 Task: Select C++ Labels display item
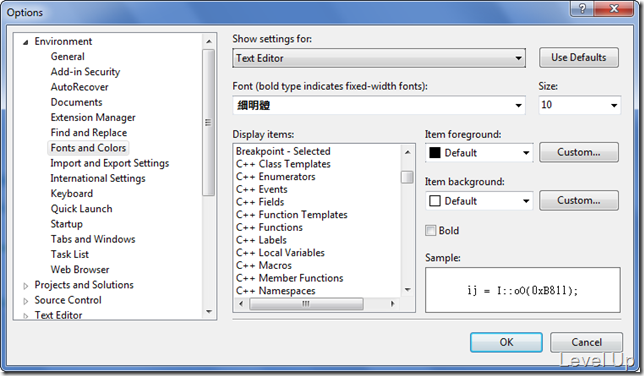point(261,240)
